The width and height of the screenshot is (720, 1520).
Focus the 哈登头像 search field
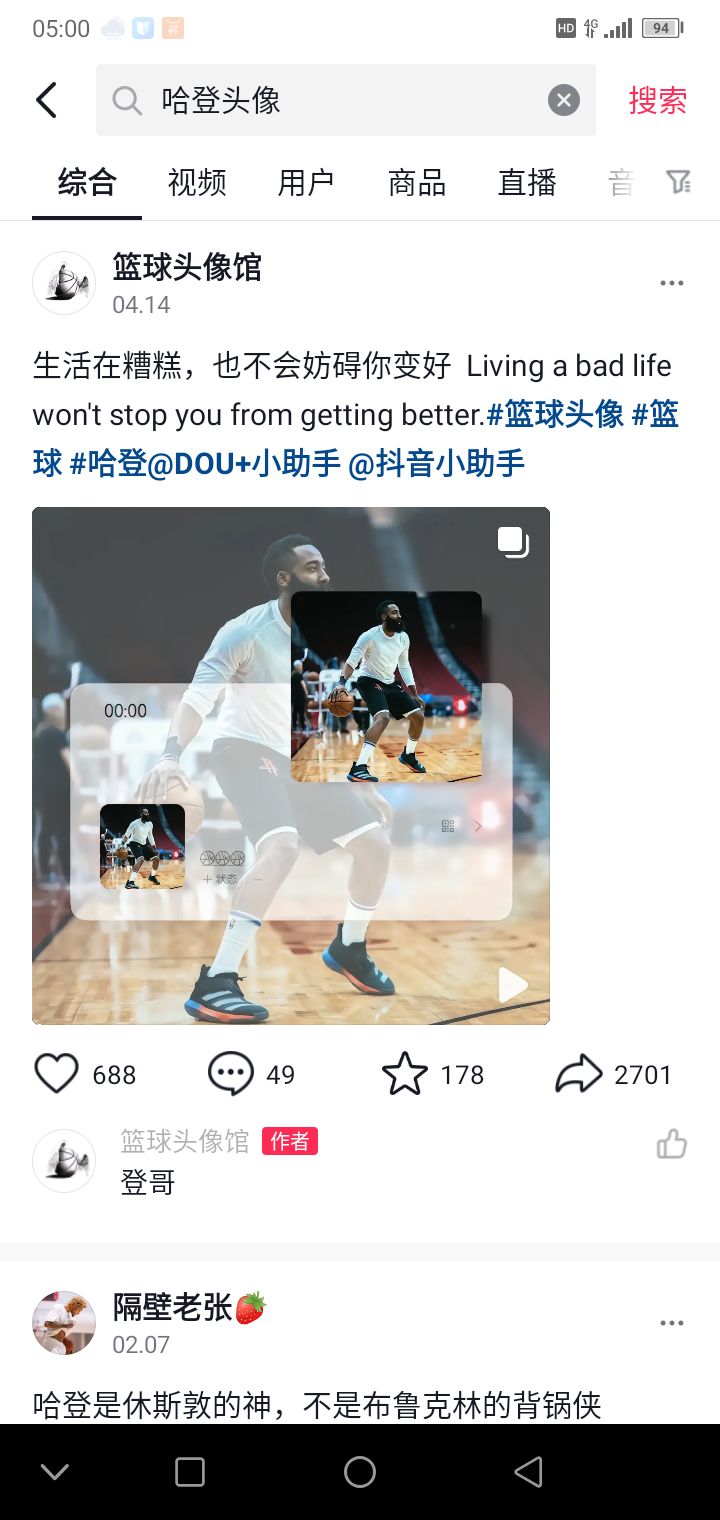click(346, 100)
